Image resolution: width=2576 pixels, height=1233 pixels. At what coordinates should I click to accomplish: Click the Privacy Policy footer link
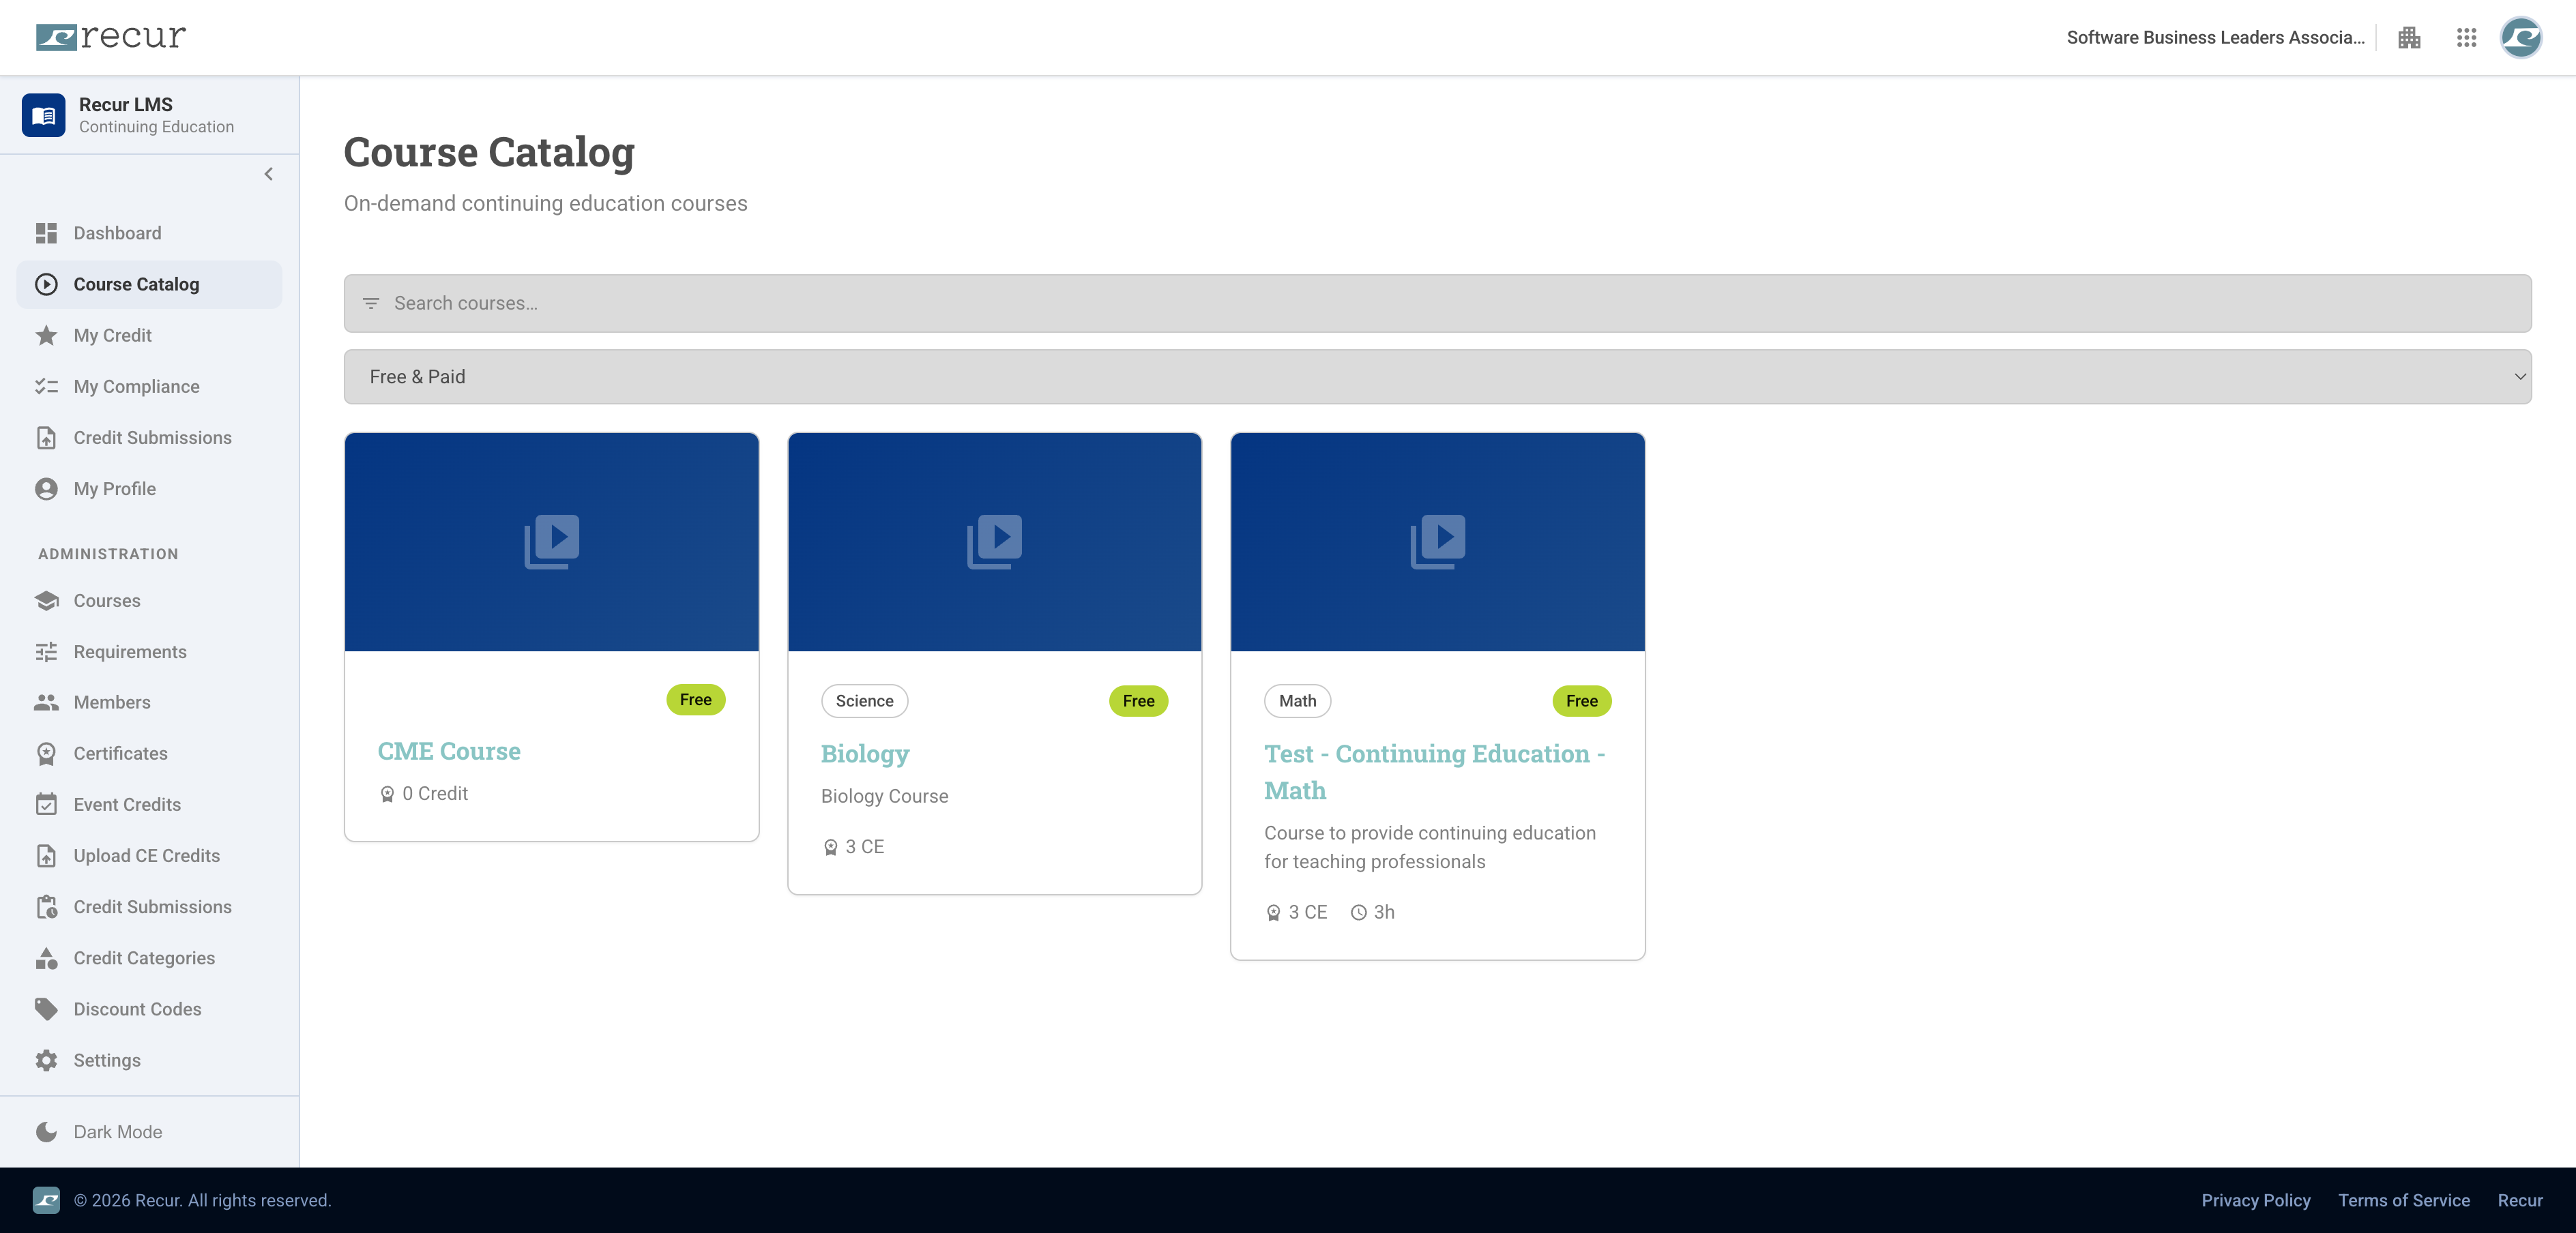(2255, 1200)
